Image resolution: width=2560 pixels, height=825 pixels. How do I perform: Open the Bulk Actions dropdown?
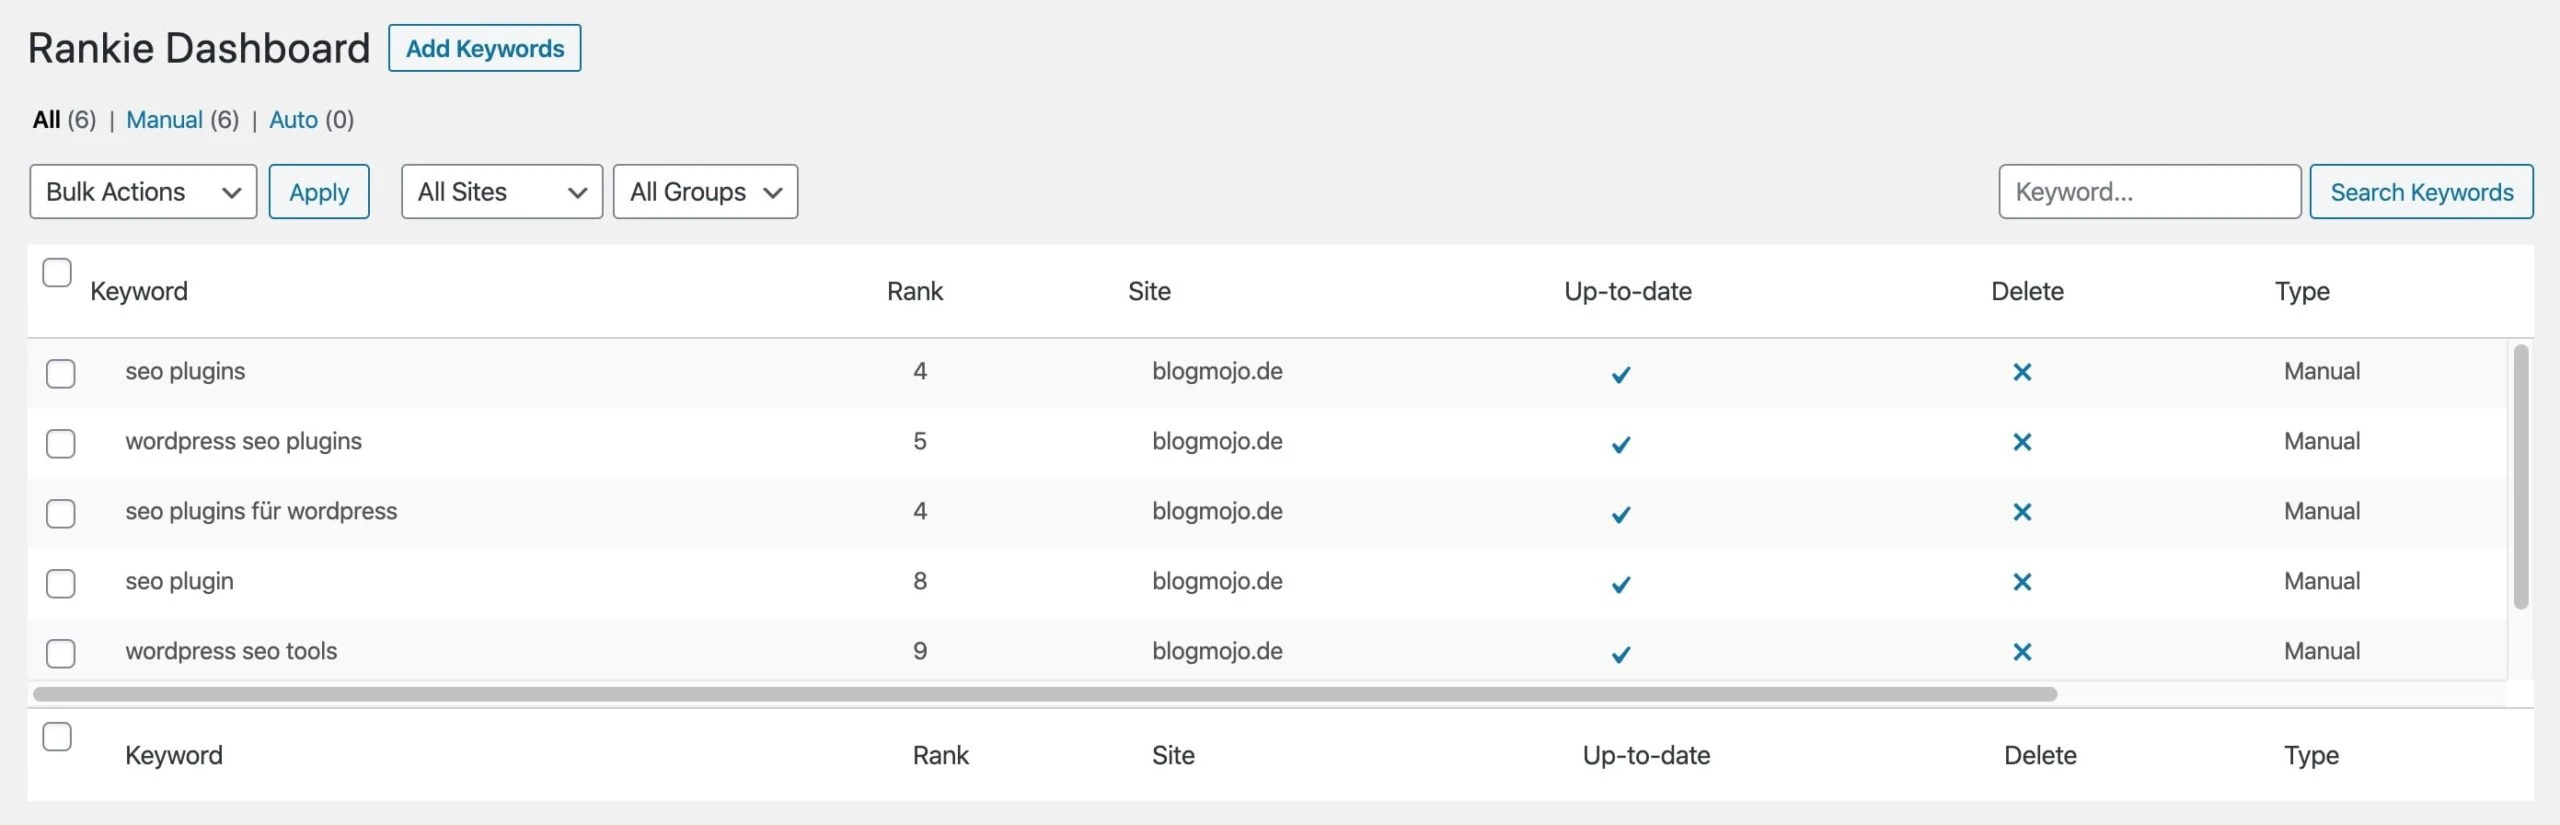pos(143,192)
